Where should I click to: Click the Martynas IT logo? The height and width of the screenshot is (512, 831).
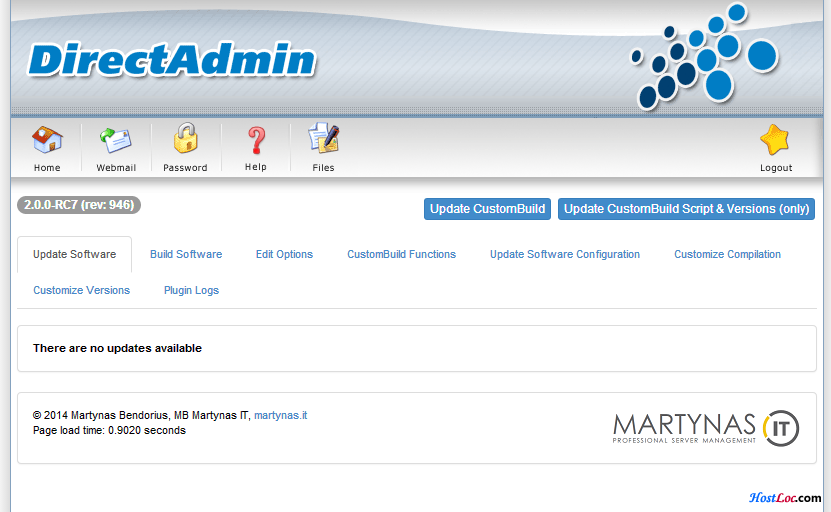click(x=705, y=428)
